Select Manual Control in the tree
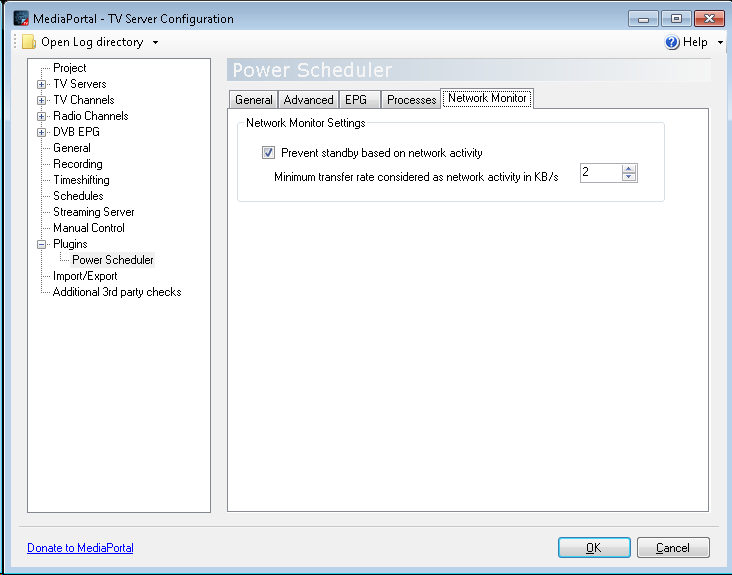 pyautogui.click(x=89, y=228)
